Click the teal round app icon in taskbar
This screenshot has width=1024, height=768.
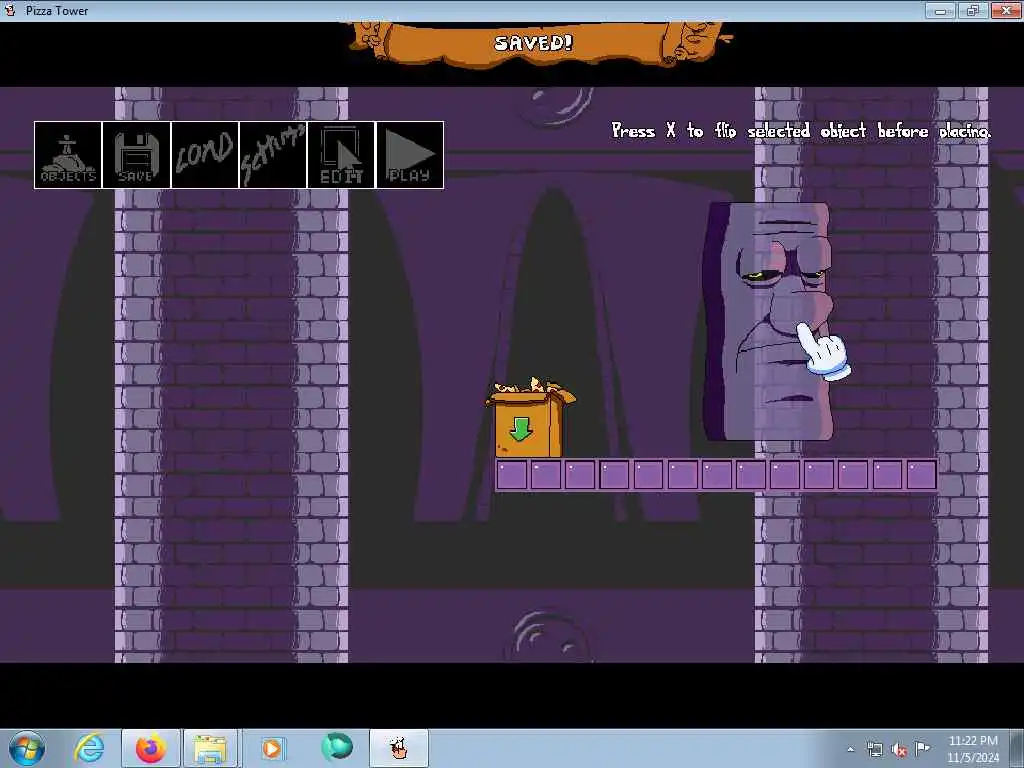337,747
